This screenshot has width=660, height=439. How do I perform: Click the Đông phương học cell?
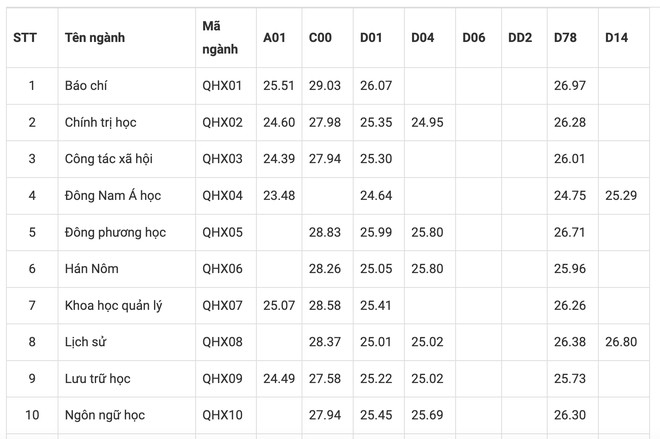click(x=112, y=232)
